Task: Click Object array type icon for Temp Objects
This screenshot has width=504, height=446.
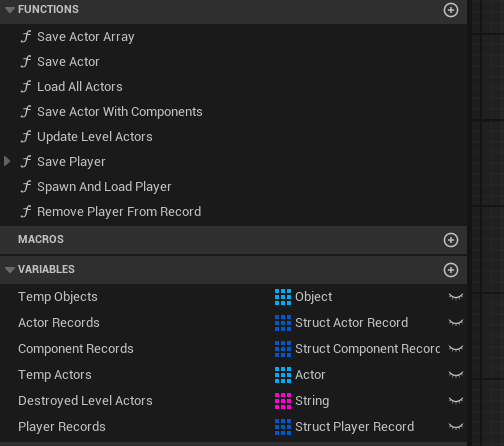Action: pyautogui.click(x=283, y=297)
